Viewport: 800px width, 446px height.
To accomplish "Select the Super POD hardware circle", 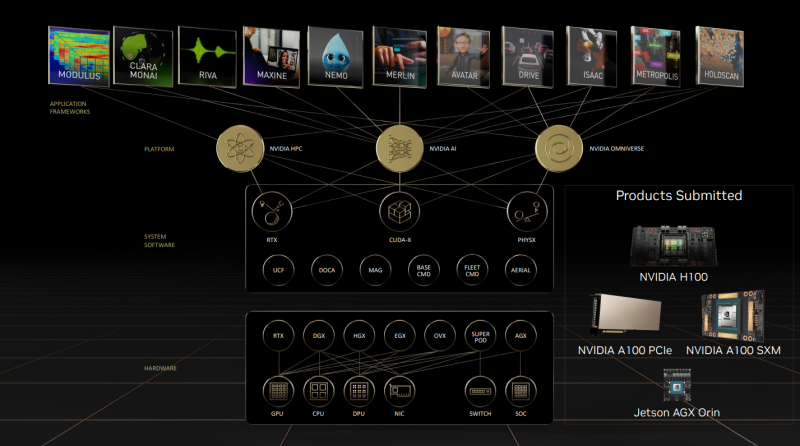I will [480, 336].
